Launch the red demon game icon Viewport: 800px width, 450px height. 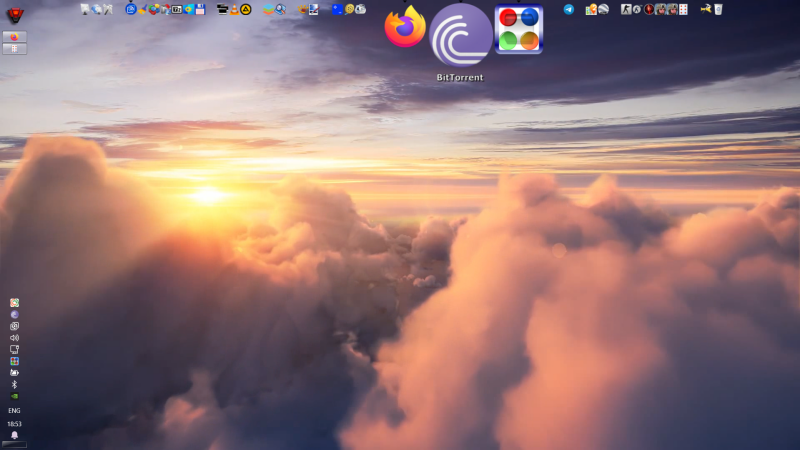[649, 9]
